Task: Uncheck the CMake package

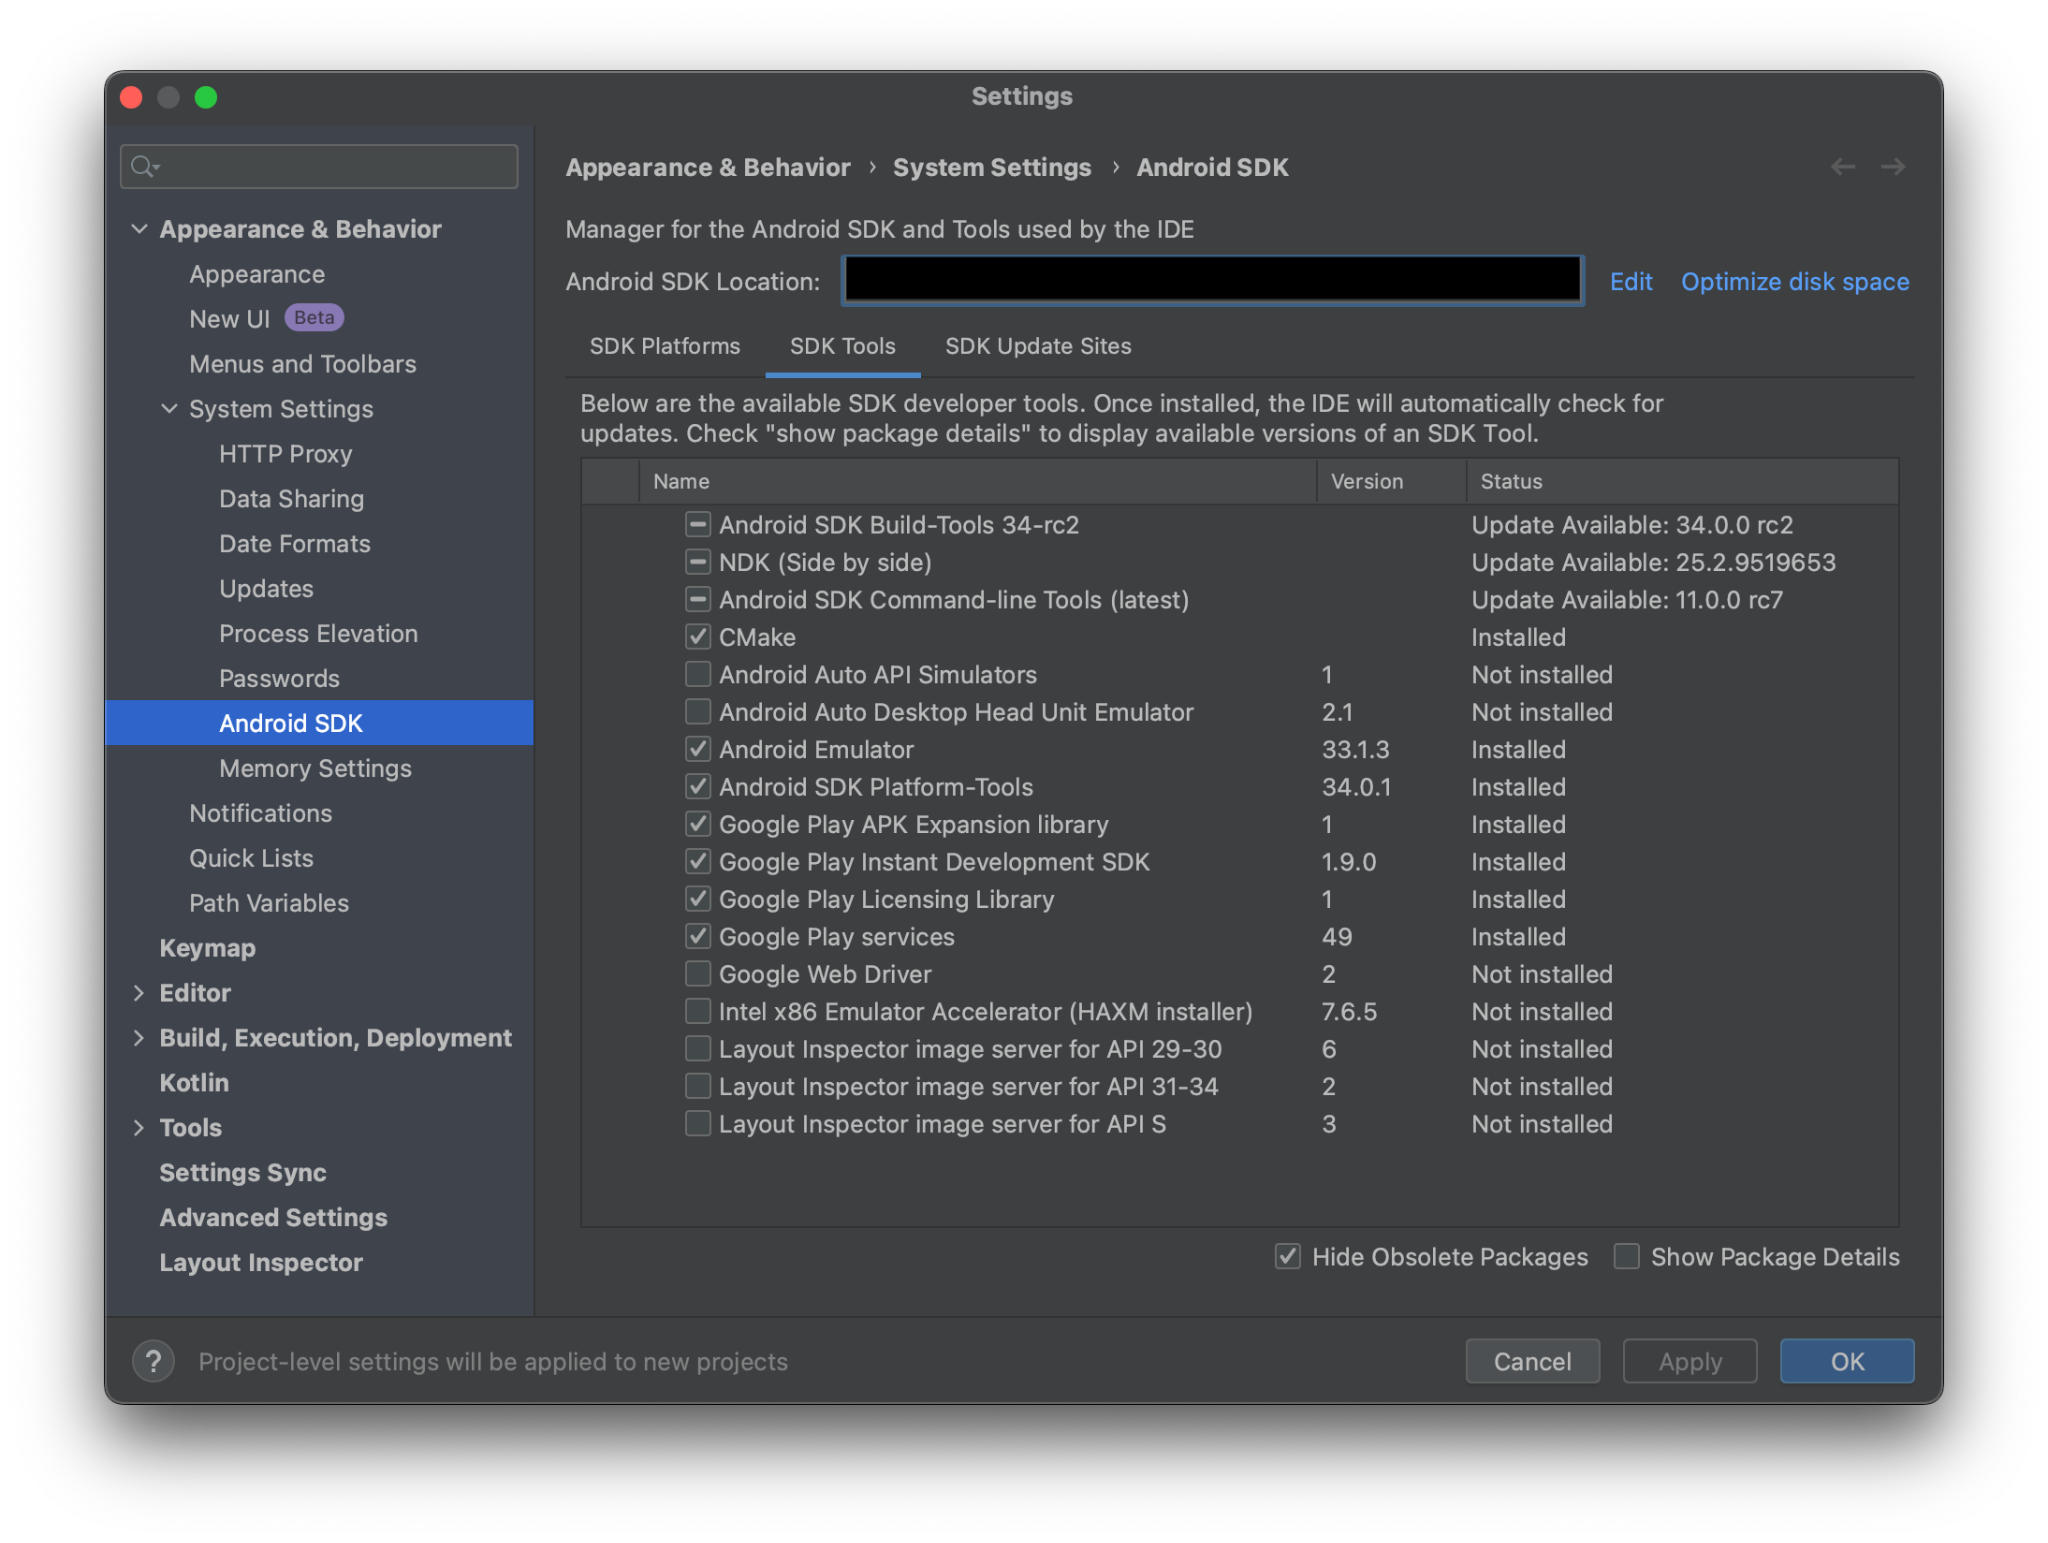Action: tap(697, 637)
